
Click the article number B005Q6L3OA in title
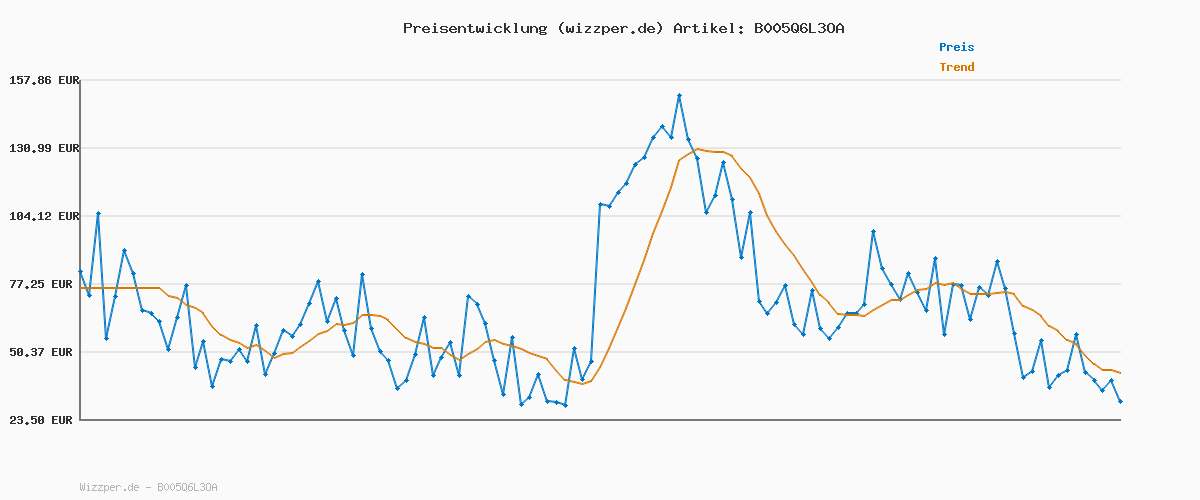[x=799, y=28]
